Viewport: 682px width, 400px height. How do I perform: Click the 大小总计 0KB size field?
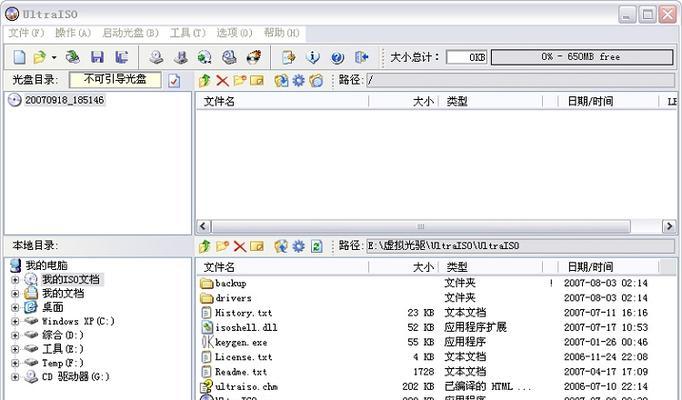[x=466, y=57]
